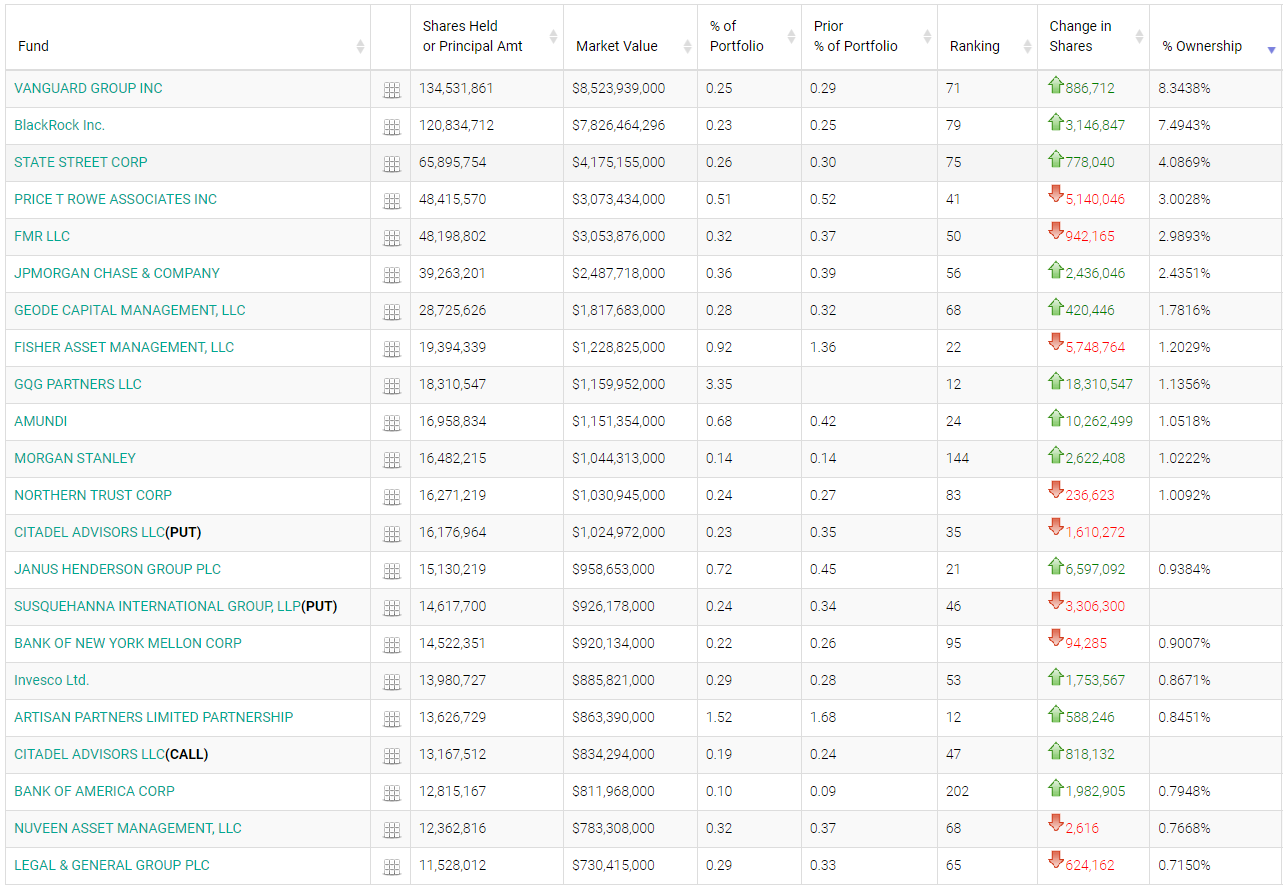Open ARTISAN PARTNERS LIMITED PARTNERSHIP link
Image resolution: width=1283 pixels, height=885 pixels.
154,717
